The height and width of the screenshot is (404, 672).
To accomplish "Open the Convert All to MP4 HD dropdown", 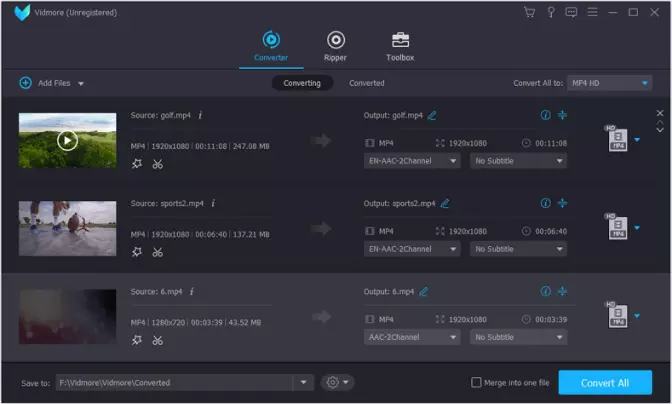I will tap(609, 83).
